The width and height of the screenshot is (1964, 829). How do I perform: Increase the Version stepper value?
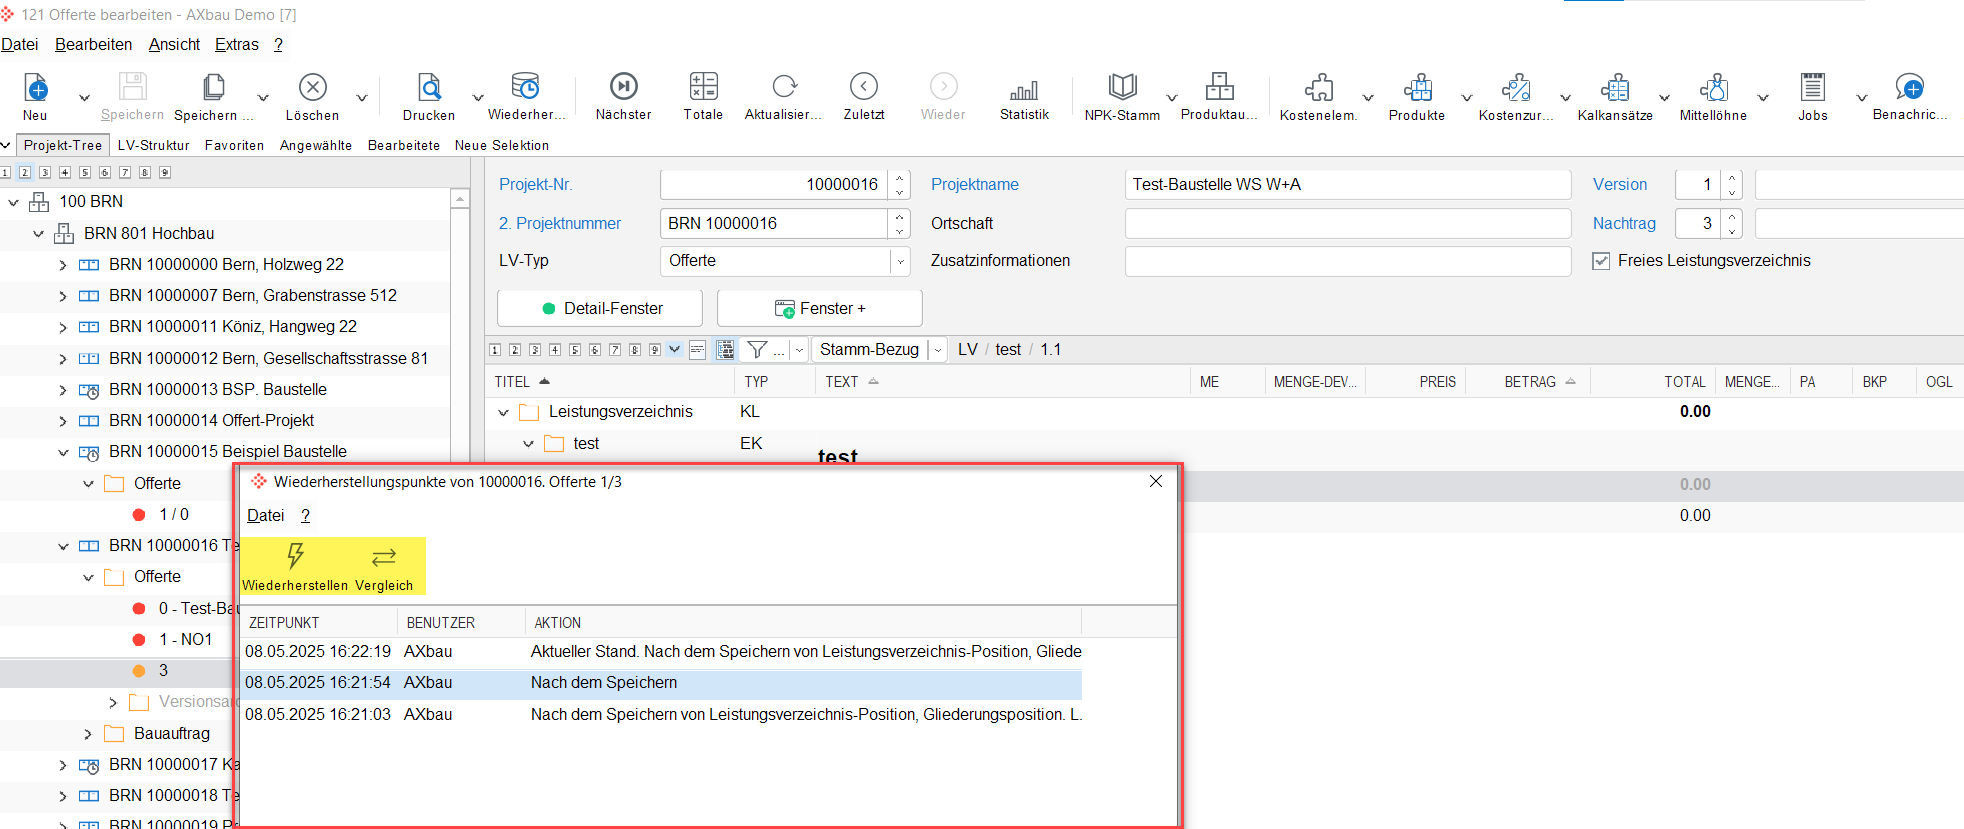[1732, 177]
